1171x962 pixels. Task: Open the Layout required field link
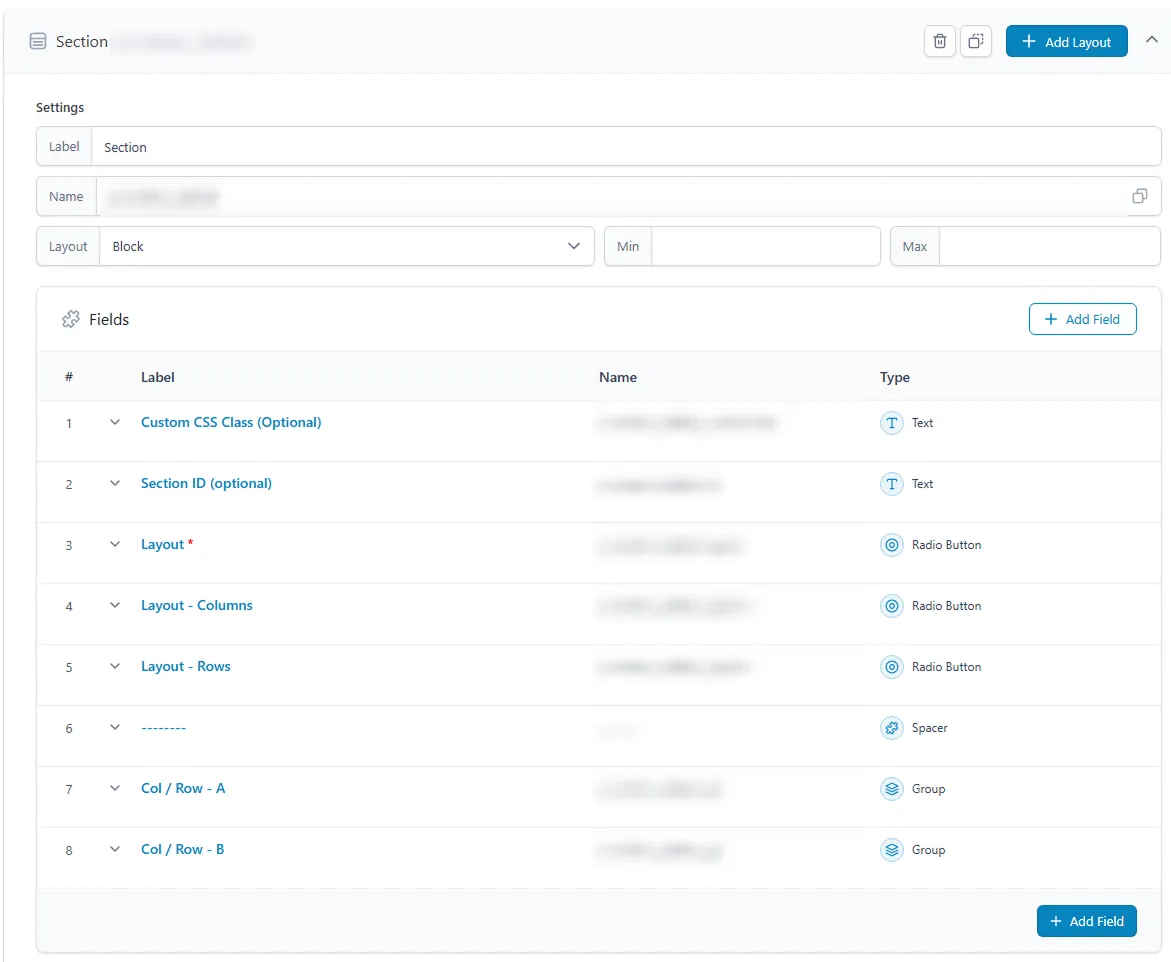[x=163, y=544]
